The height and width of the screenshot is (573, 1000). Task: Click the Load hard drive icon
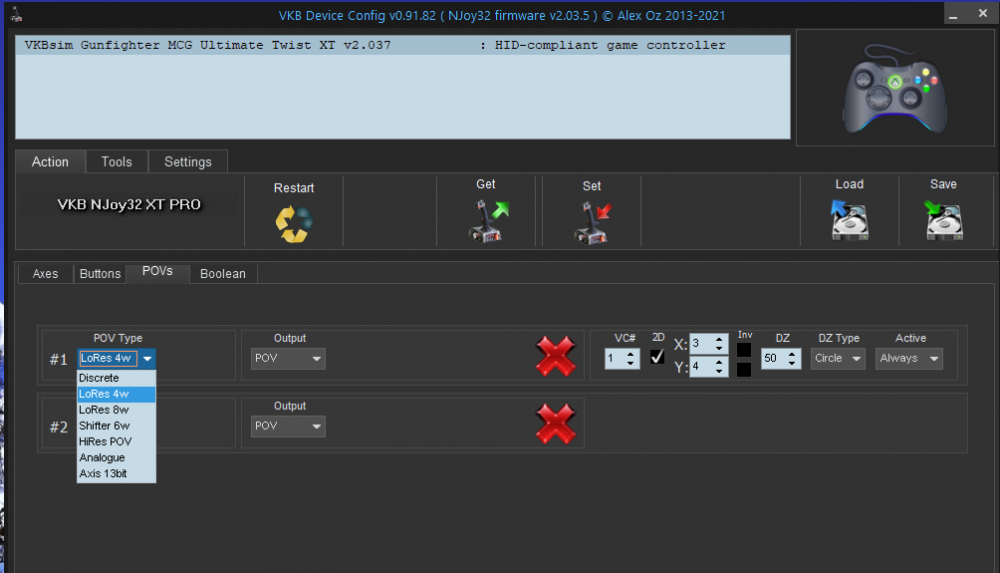point(849,220)
